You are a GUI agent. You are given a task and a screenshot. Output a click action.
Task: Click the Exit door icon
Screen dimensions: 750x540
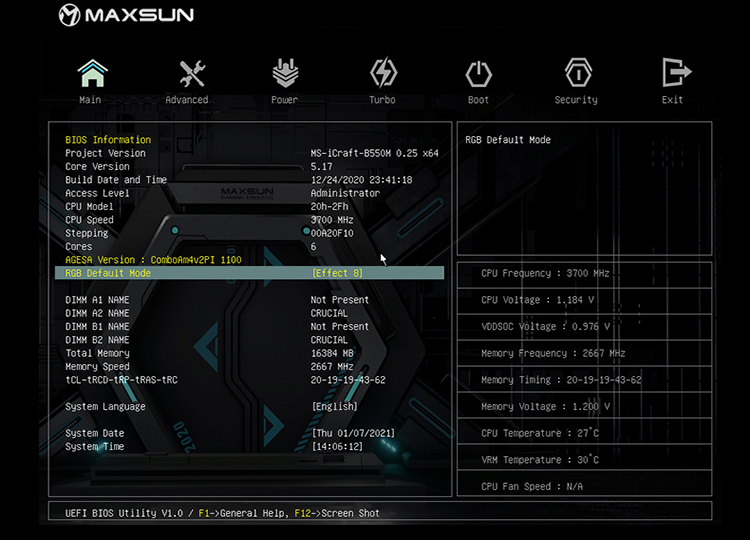[x=676, y=72]
